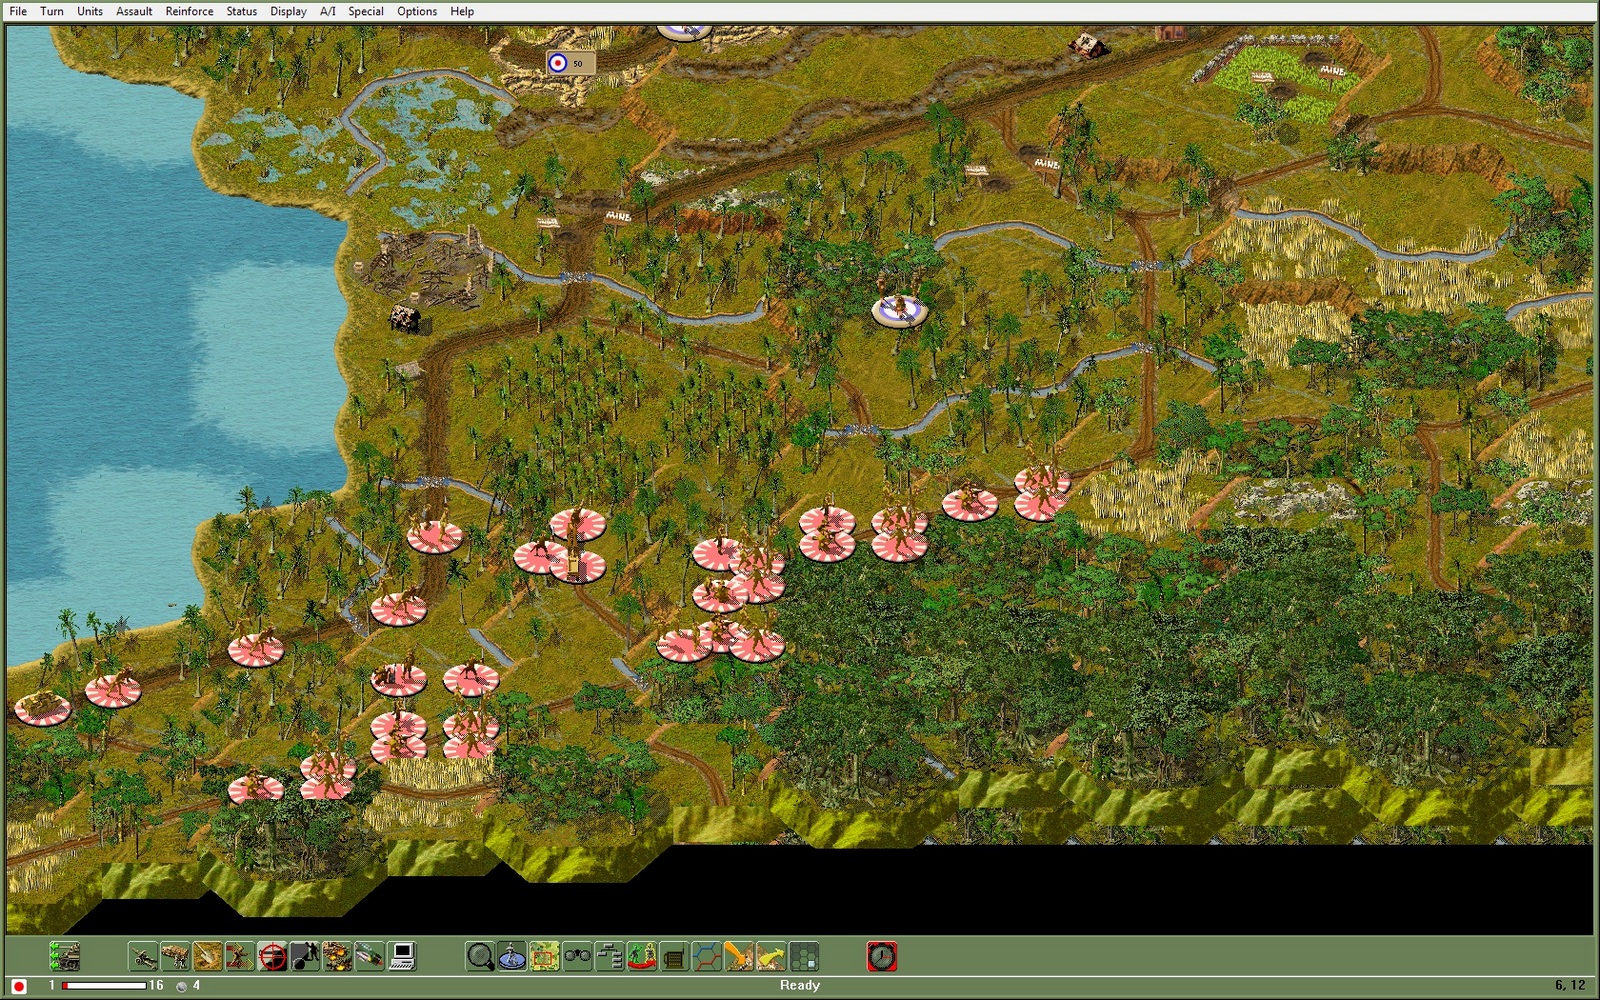Select the British infantry unit on white base

[x=900, y=309]
